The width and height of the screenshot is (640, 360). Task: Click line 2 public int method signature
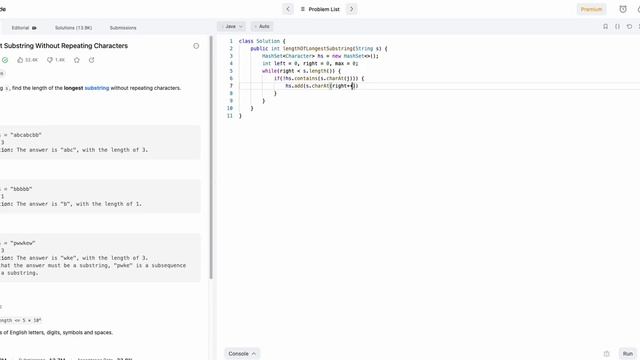click(319, 48)
